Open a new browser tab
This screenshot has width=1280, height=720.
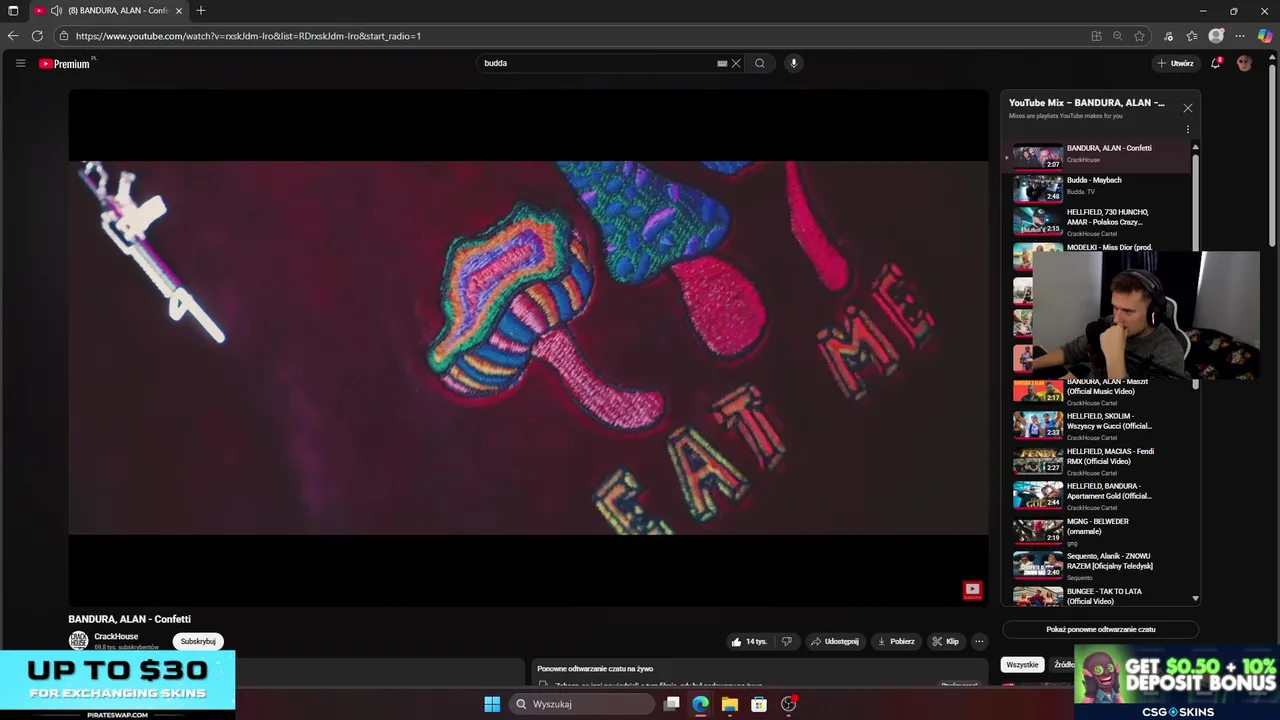201,10
